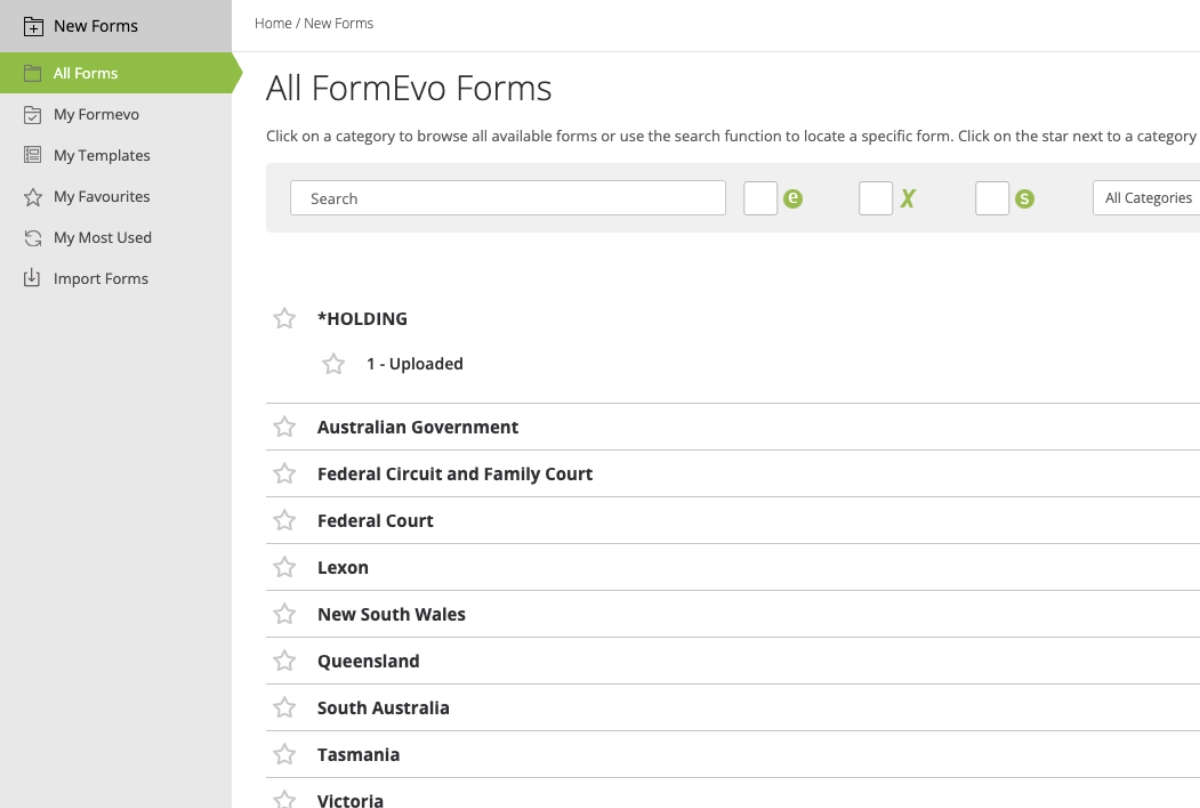Star the Queensland category

(x=285, y=661)
